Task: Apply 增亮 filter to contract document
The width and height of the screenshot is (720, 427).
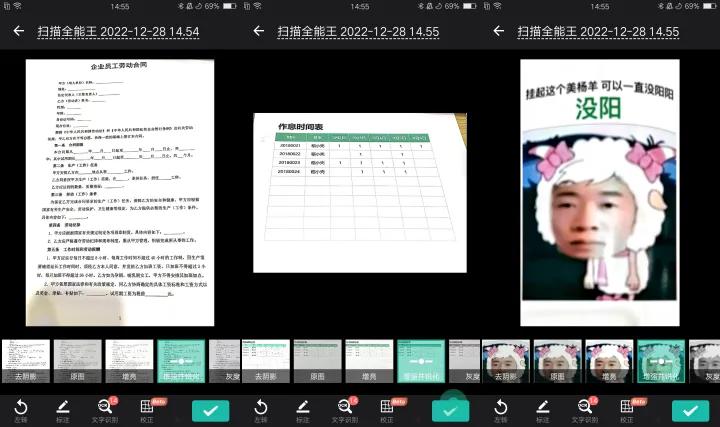Action: coord(129,362)
